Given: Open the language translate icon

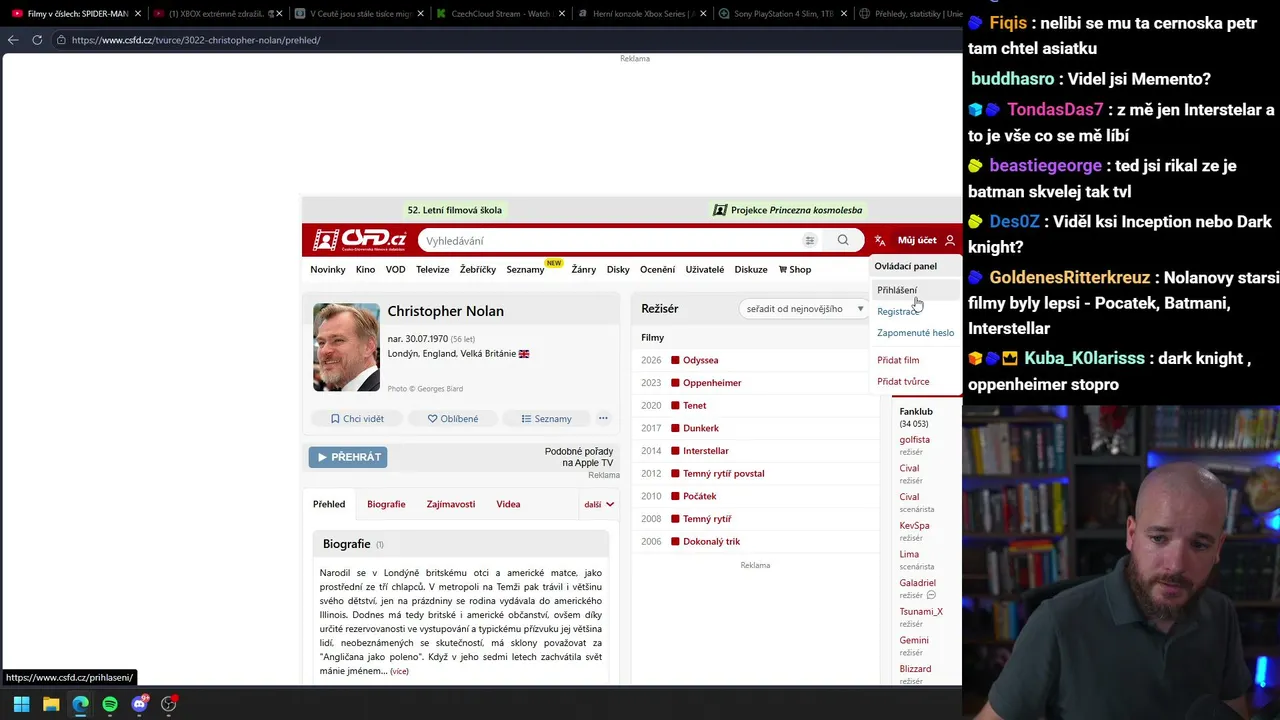Looking at the screenshot, I should click(x=880, y=240).
